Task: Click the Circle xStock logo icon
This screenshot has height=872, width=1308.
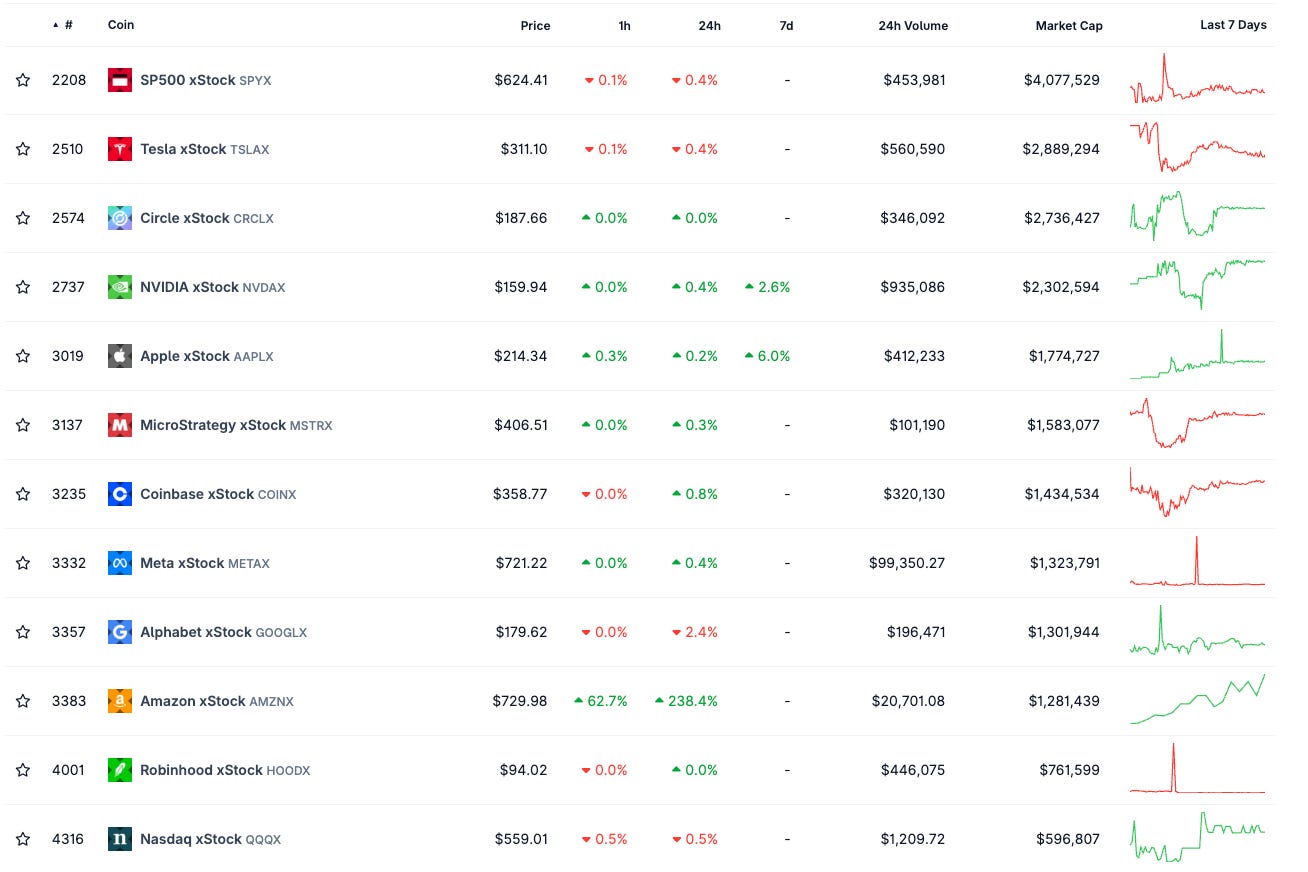Action: point(120,218)
